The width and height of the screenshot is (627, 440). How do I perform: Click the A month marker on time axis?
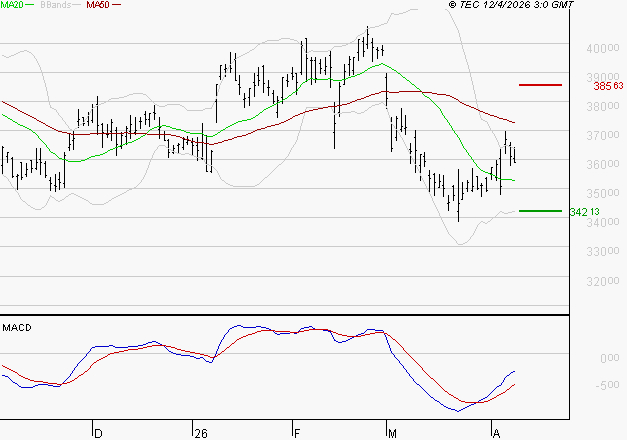click(496, 434)
